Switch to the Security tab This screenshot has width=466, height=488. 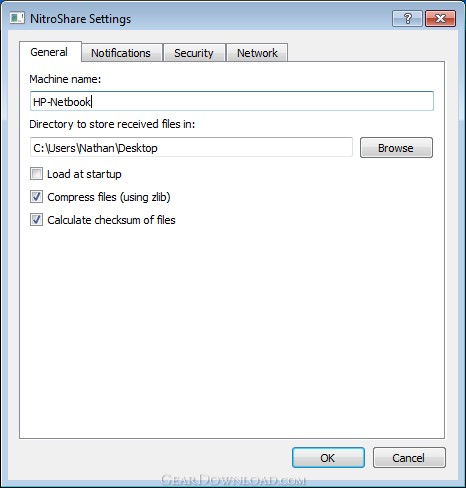click(x=194, y=53)
